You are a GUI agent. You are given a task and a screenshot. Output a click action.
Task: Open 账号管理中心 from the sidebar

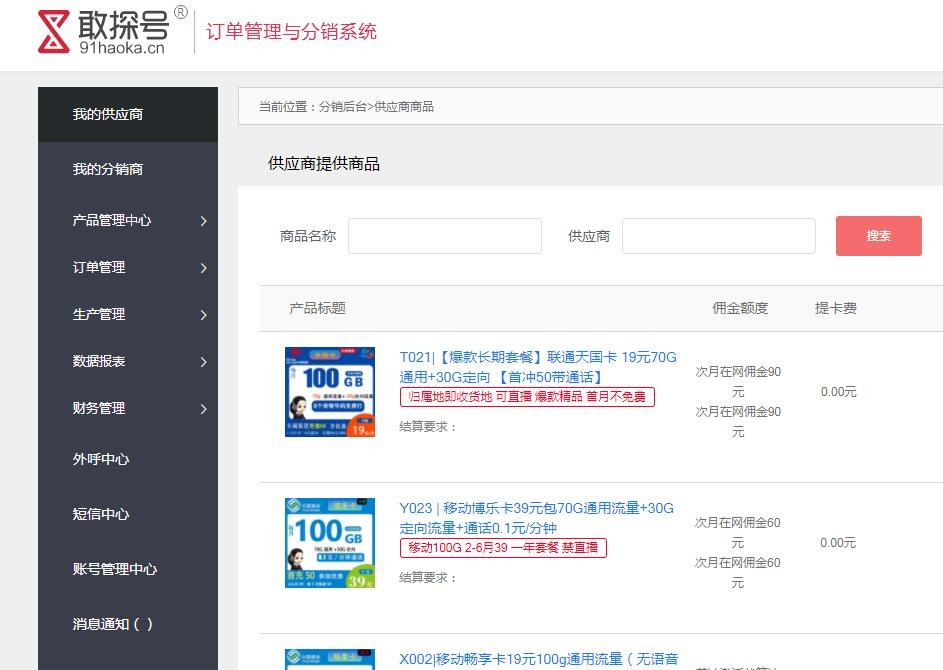click(115, 569)
